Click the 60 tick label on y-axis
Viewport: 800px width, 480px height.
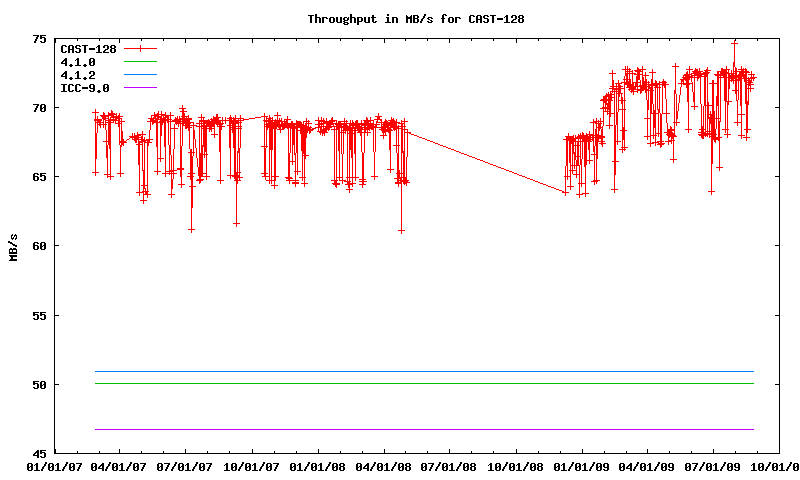pyautogui.click(x=39, y=246)
